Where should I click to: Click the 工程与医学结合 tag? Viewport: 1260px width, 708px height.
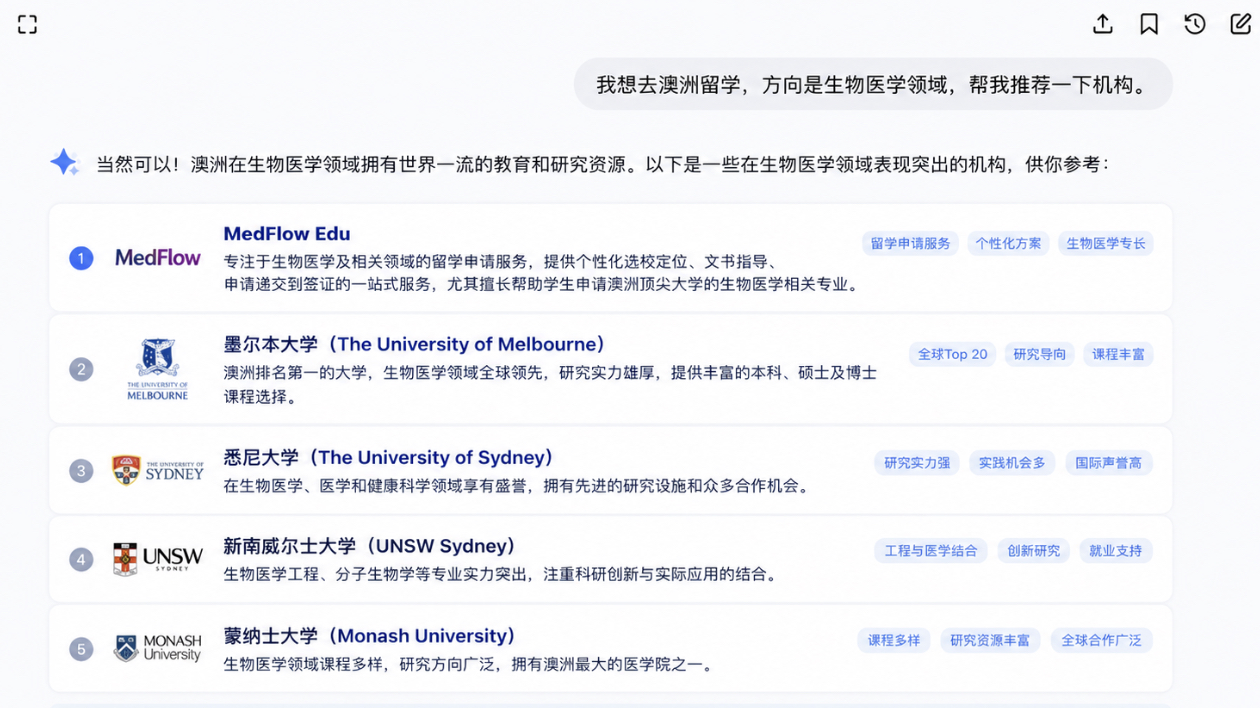(931, 551)
